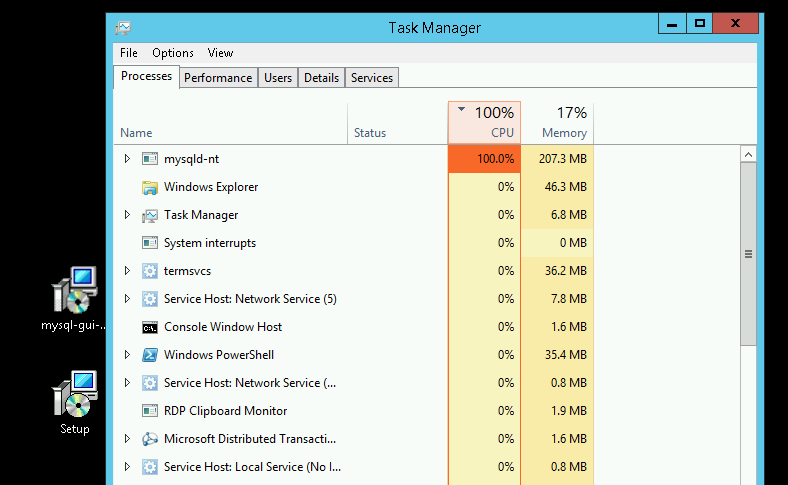Click the 36.2 MB memory value for termsvcs
The image size is (788, 485).
click(565, 271)
